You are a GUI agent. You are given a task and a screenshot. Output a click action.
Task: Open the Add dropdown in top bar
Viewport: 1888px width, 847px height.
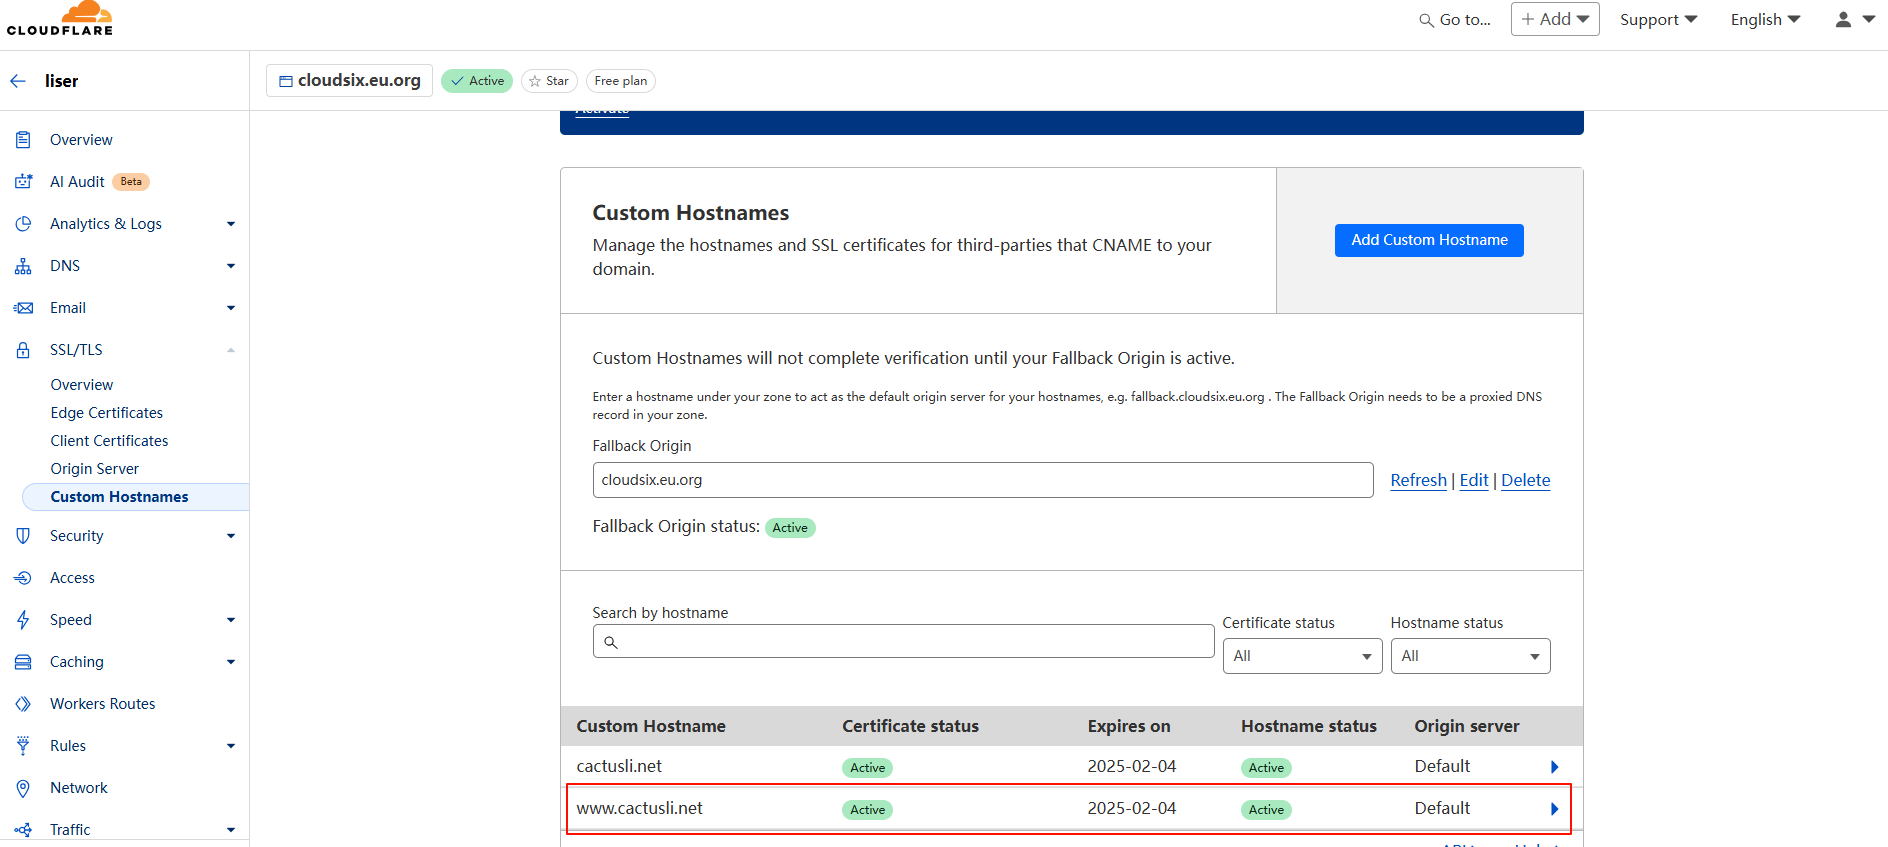pyautogui.click(x=1555, y=19)
